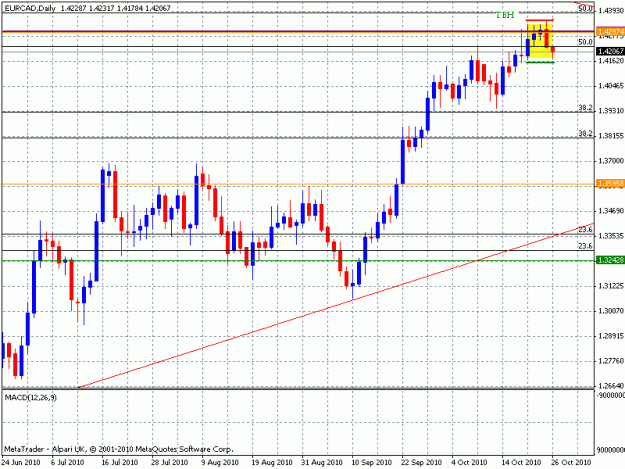Click the MetaTrader - Alpari UK copyright text
The height and width of the screenshot is (469, 625).
[118, 449]
